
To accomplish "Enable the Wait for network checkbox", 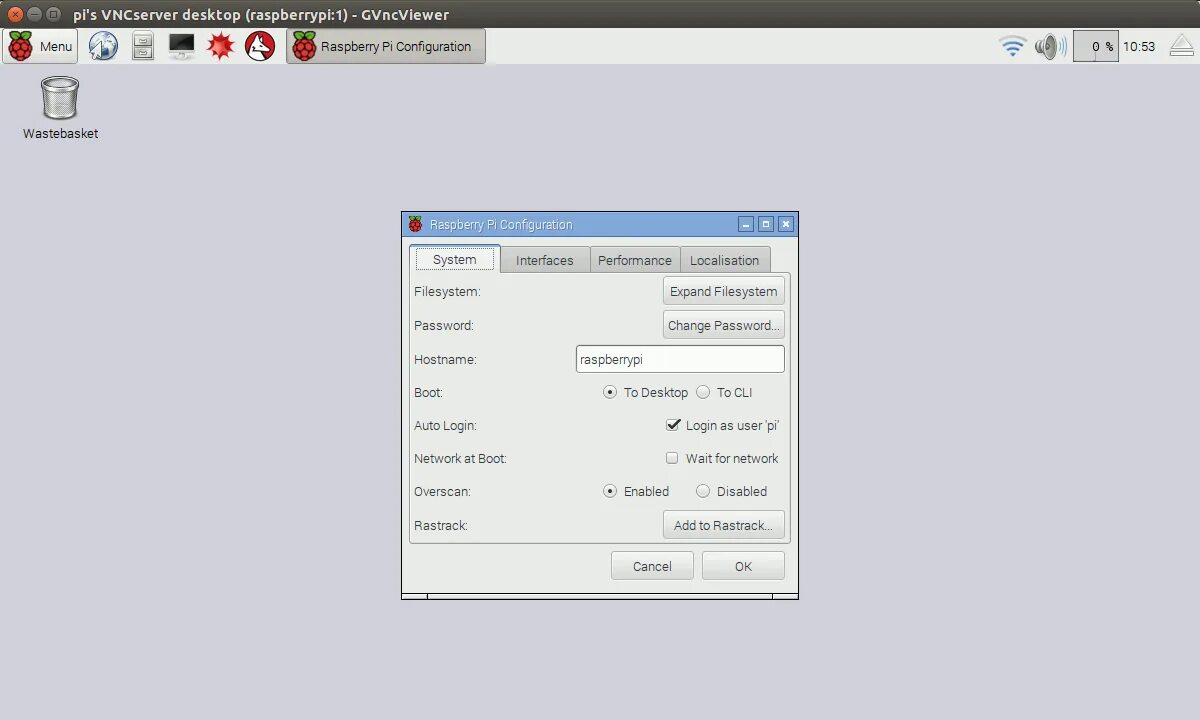I will coord(722,458).
